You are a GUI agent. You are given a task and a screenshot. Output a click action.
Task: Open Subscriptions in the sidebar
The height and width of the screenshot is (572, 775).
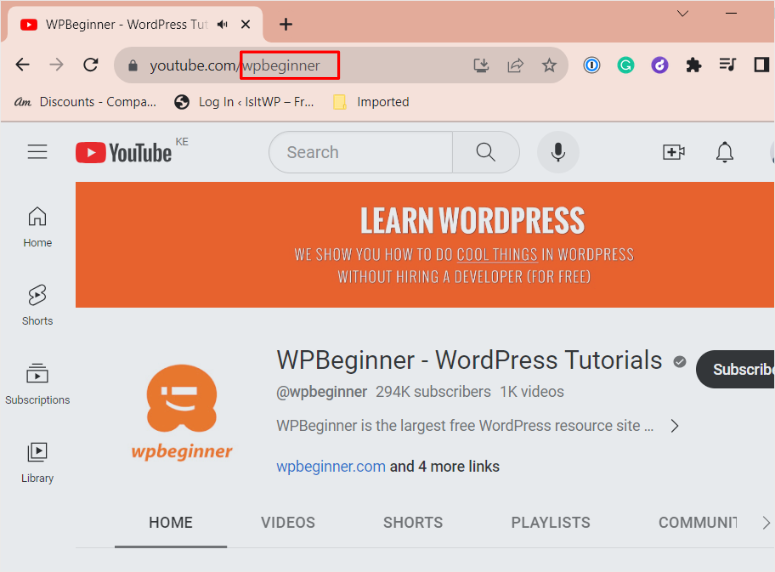point(38,384)
